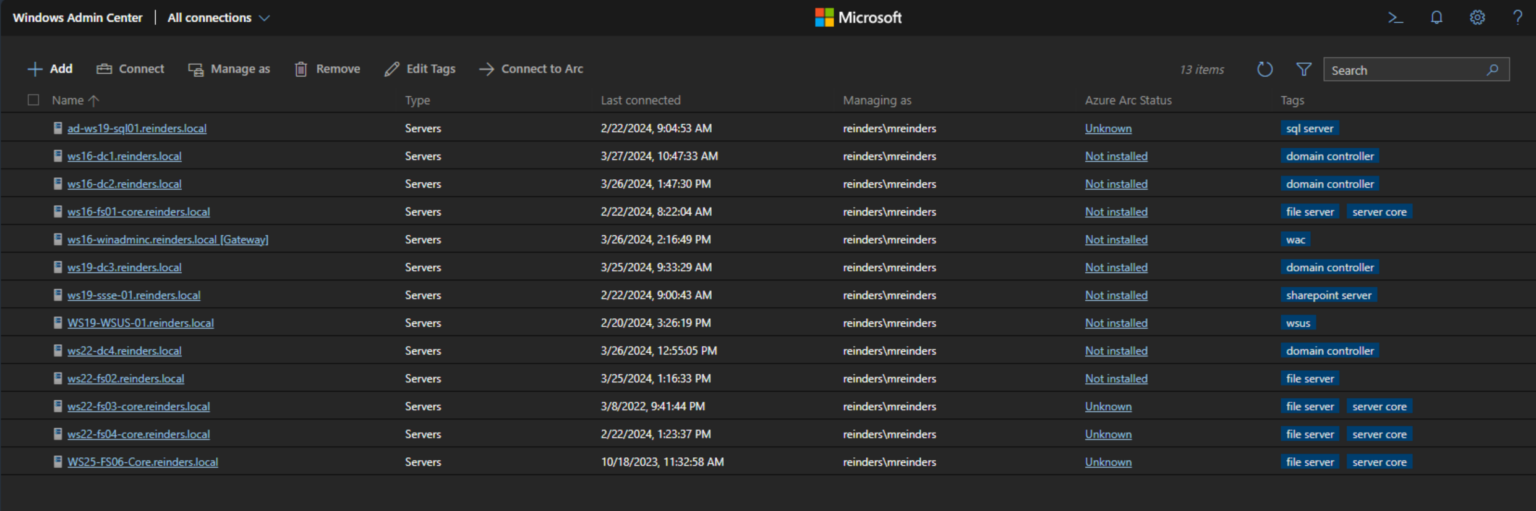The height and width of the screenshot is (511, 1536).
Task: Click server icon beside ws19-dc3
Action: coord(58,267)
